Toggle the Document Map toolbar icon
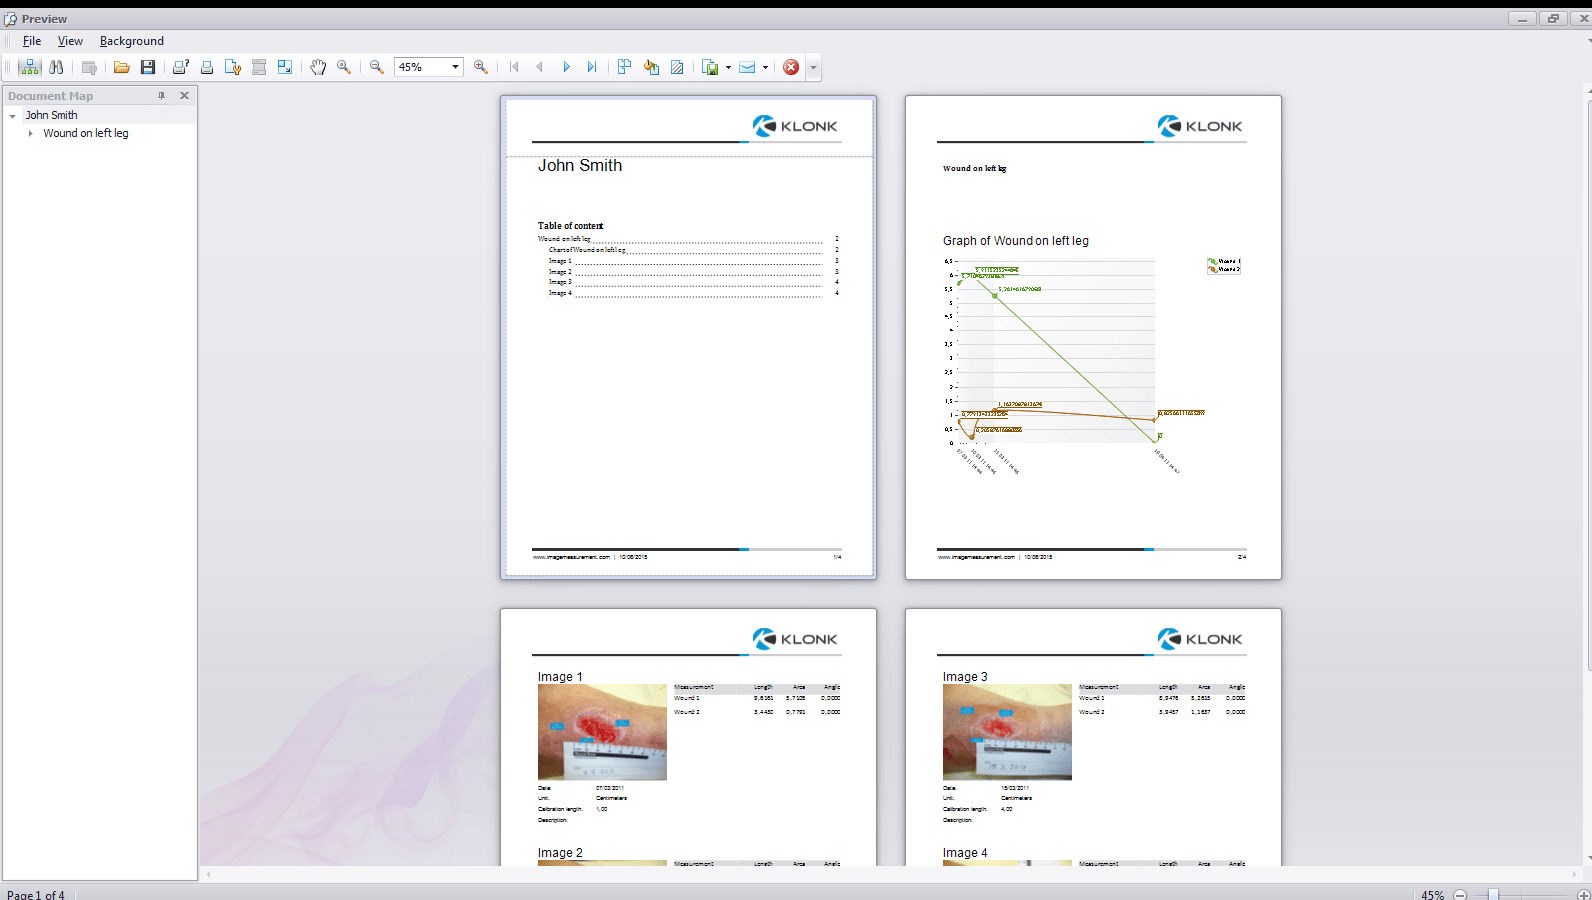The width and height of the screenshot is (1592, 900). 29,67
